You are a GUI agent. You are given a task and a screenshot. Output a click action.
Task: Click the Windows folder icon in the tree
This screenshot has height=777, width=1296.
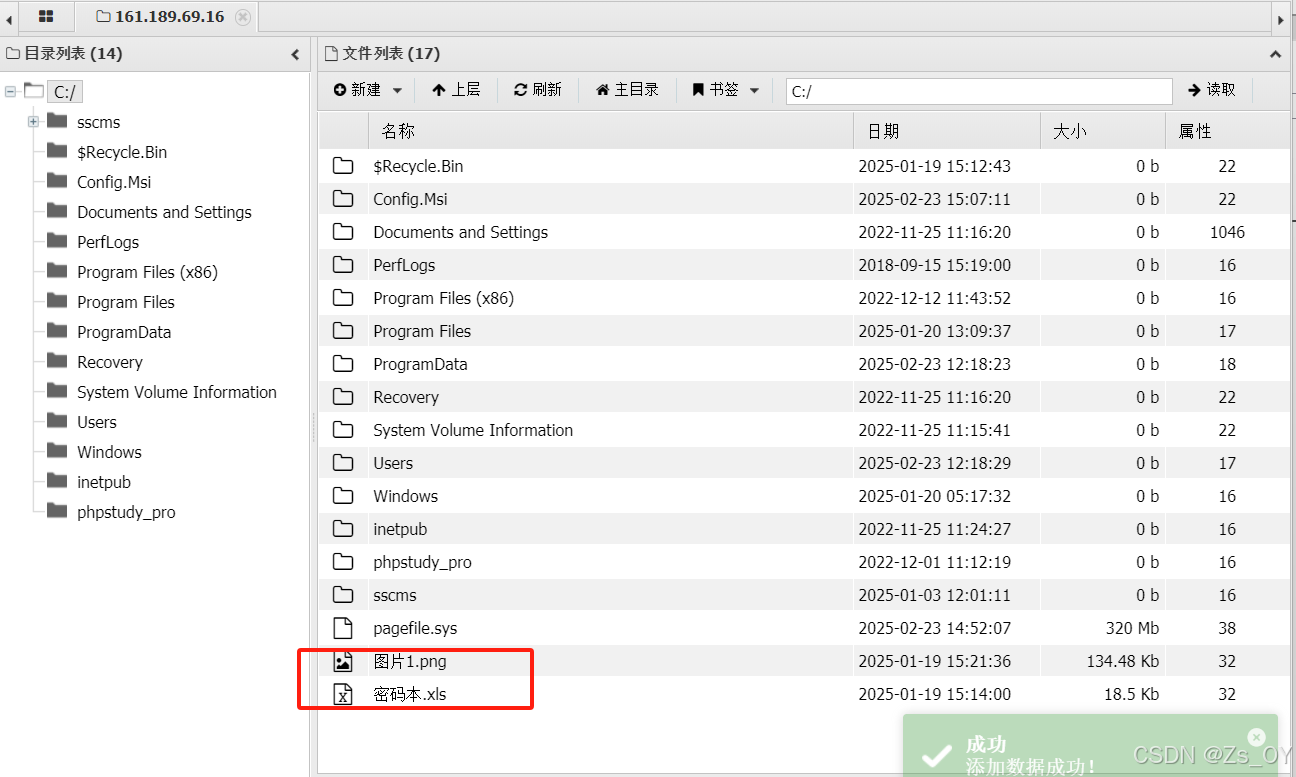click(57, 451)
